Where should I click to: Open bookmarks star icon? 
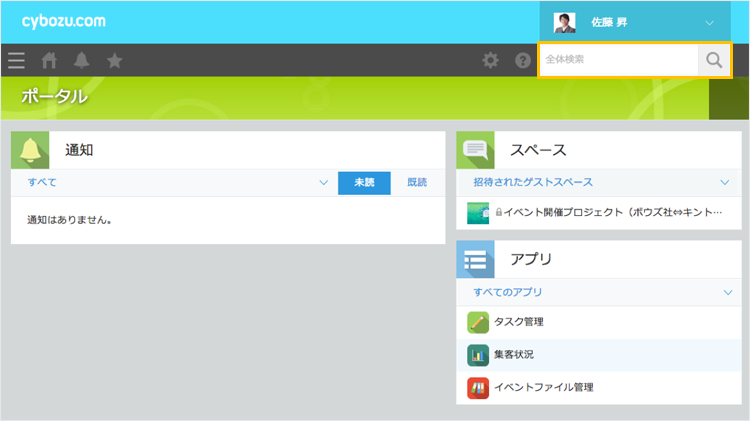115,60
